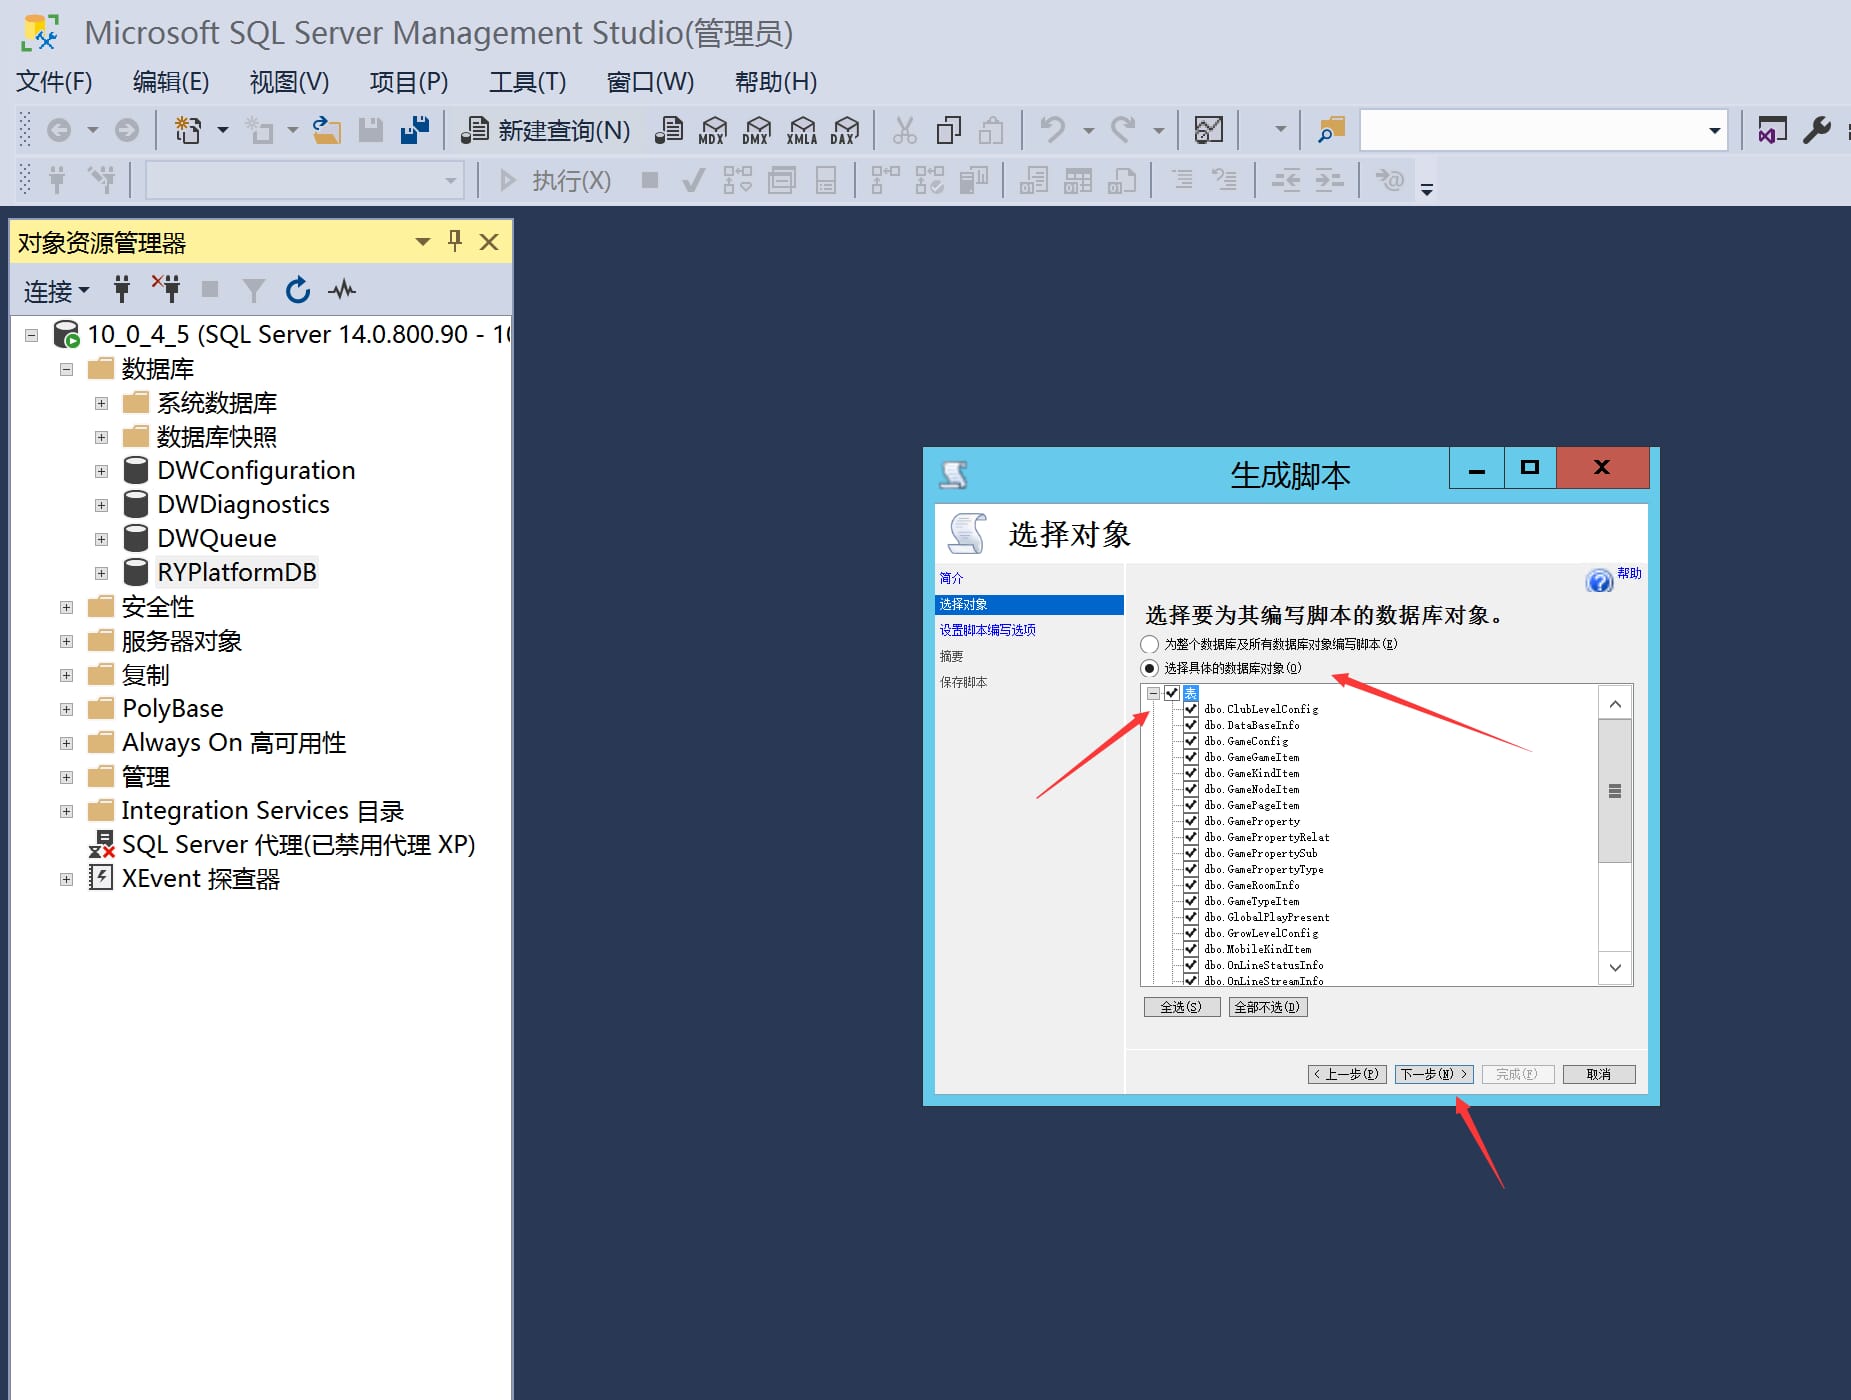The height and width of the screenshot is (1400, 1851).
Task: Create a new DAX query
Action: tap(845, 130)
